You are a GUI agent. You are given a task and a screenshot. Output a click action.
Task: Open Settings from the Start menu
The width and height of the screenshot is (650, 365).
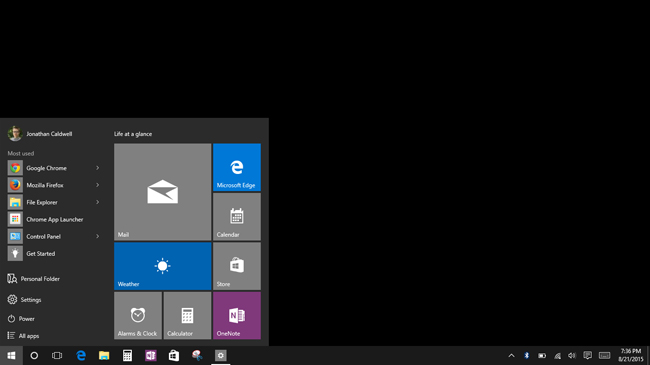(x=24, y=299)
